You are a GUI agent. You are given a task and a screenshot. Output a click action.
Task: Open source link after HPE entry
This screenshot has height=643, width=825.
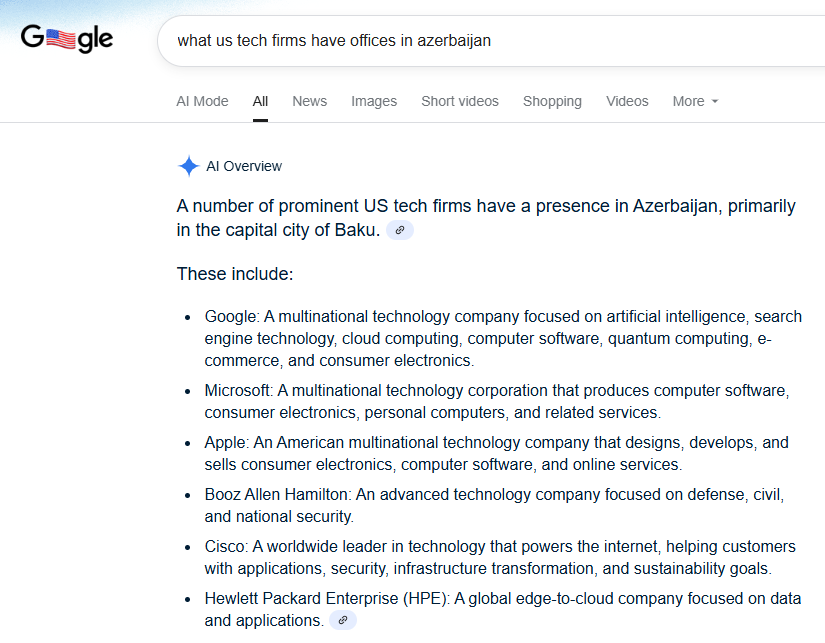[343, 621]
